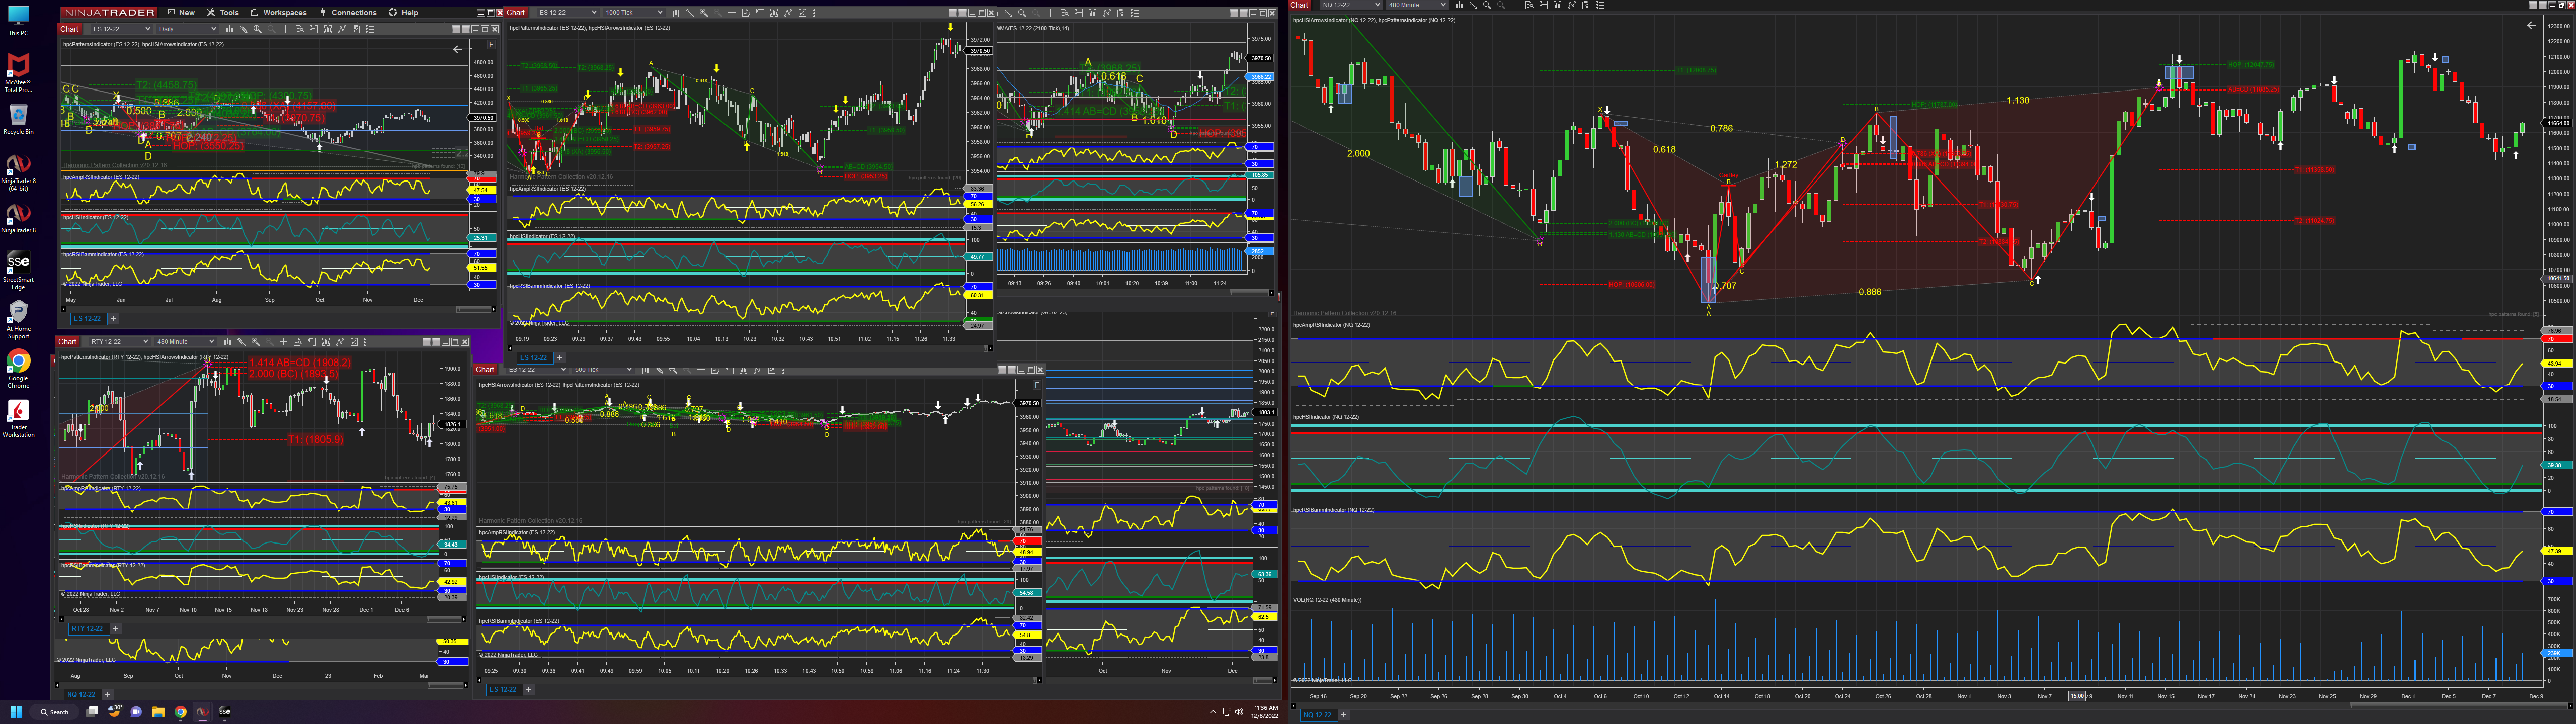Click the bar chart style icon in NQ chart toolbar
This screenshot has height=724, width=2576.
click(1460, 5)
